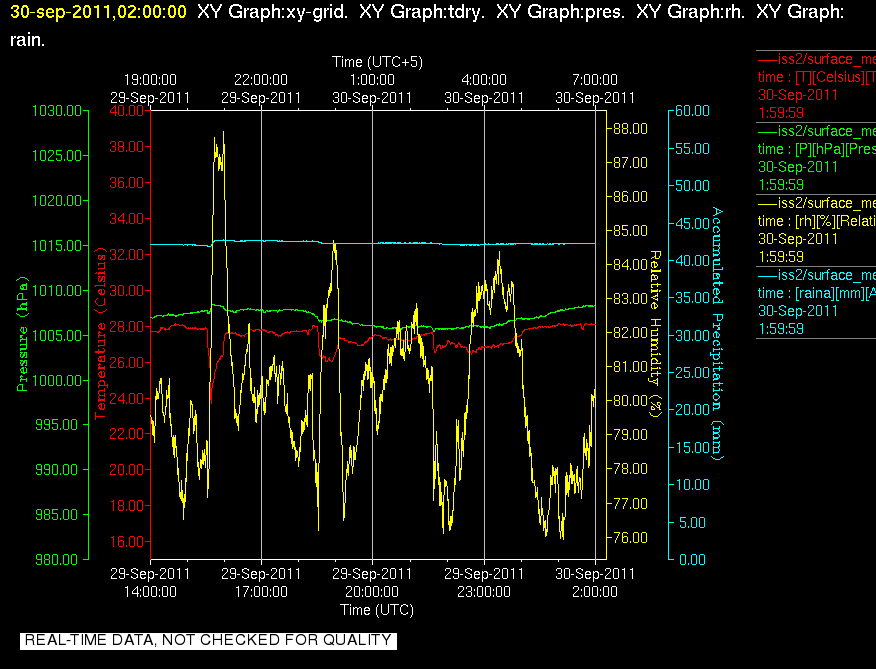Screen dimensions: 876x669
Task: Click the red legend line 'iss2/surface_me'
Action: pos(816,59)
